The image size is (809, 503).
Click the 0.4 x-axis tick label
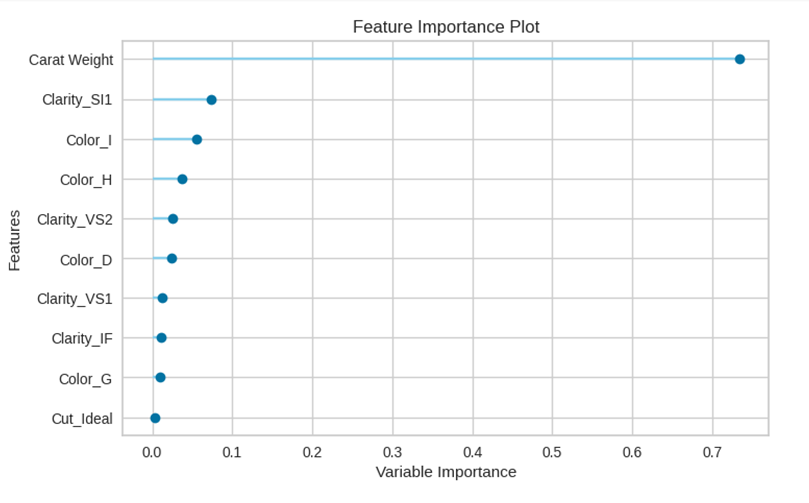[x=472, y=452]
